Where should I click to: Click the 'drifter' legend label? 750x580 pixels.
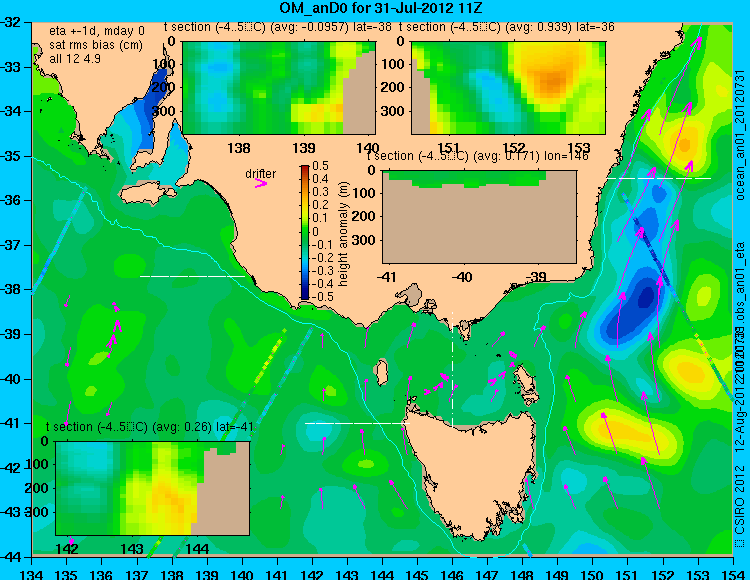pyautogui.click(x=261, y=174)
